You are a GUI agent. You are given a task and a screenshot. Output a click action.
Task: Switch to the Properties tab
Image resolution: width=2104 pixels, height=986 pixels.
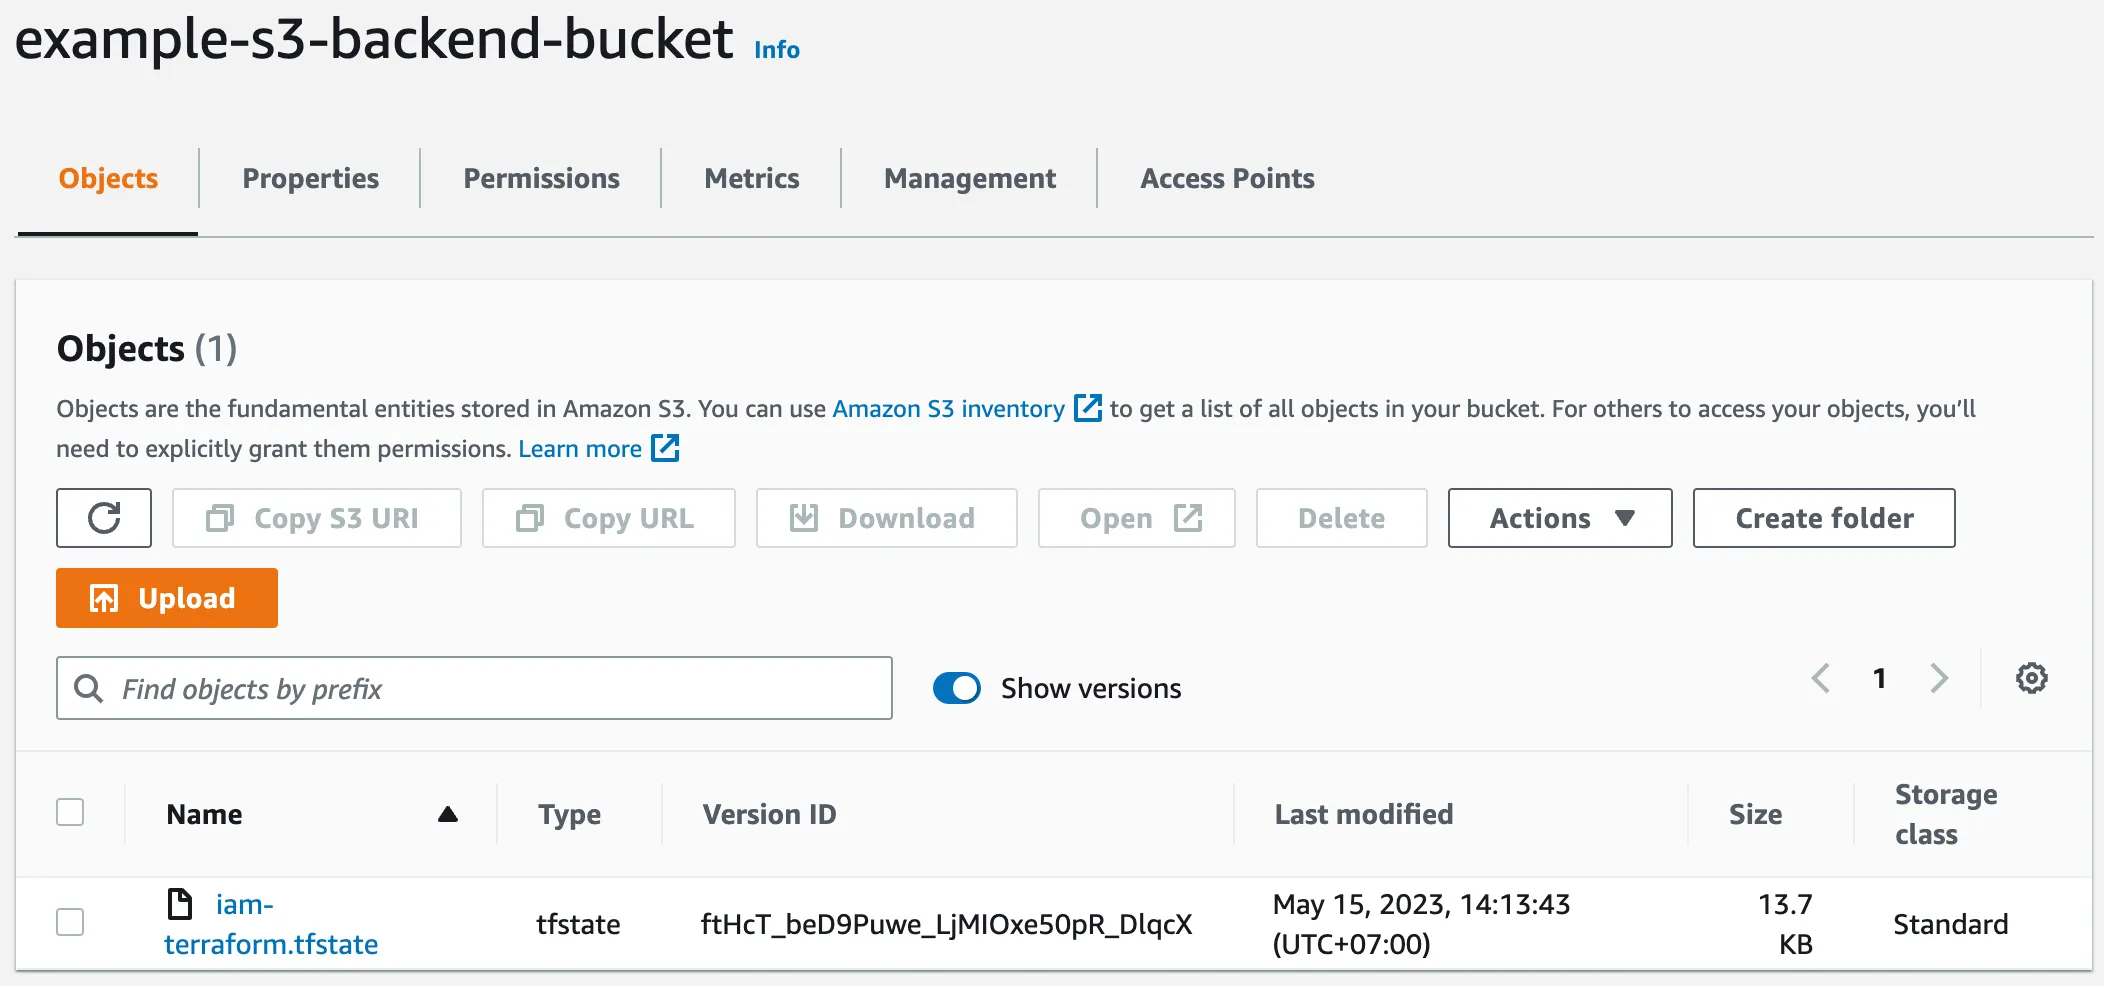pyautogui.click(x=310, y=178)
